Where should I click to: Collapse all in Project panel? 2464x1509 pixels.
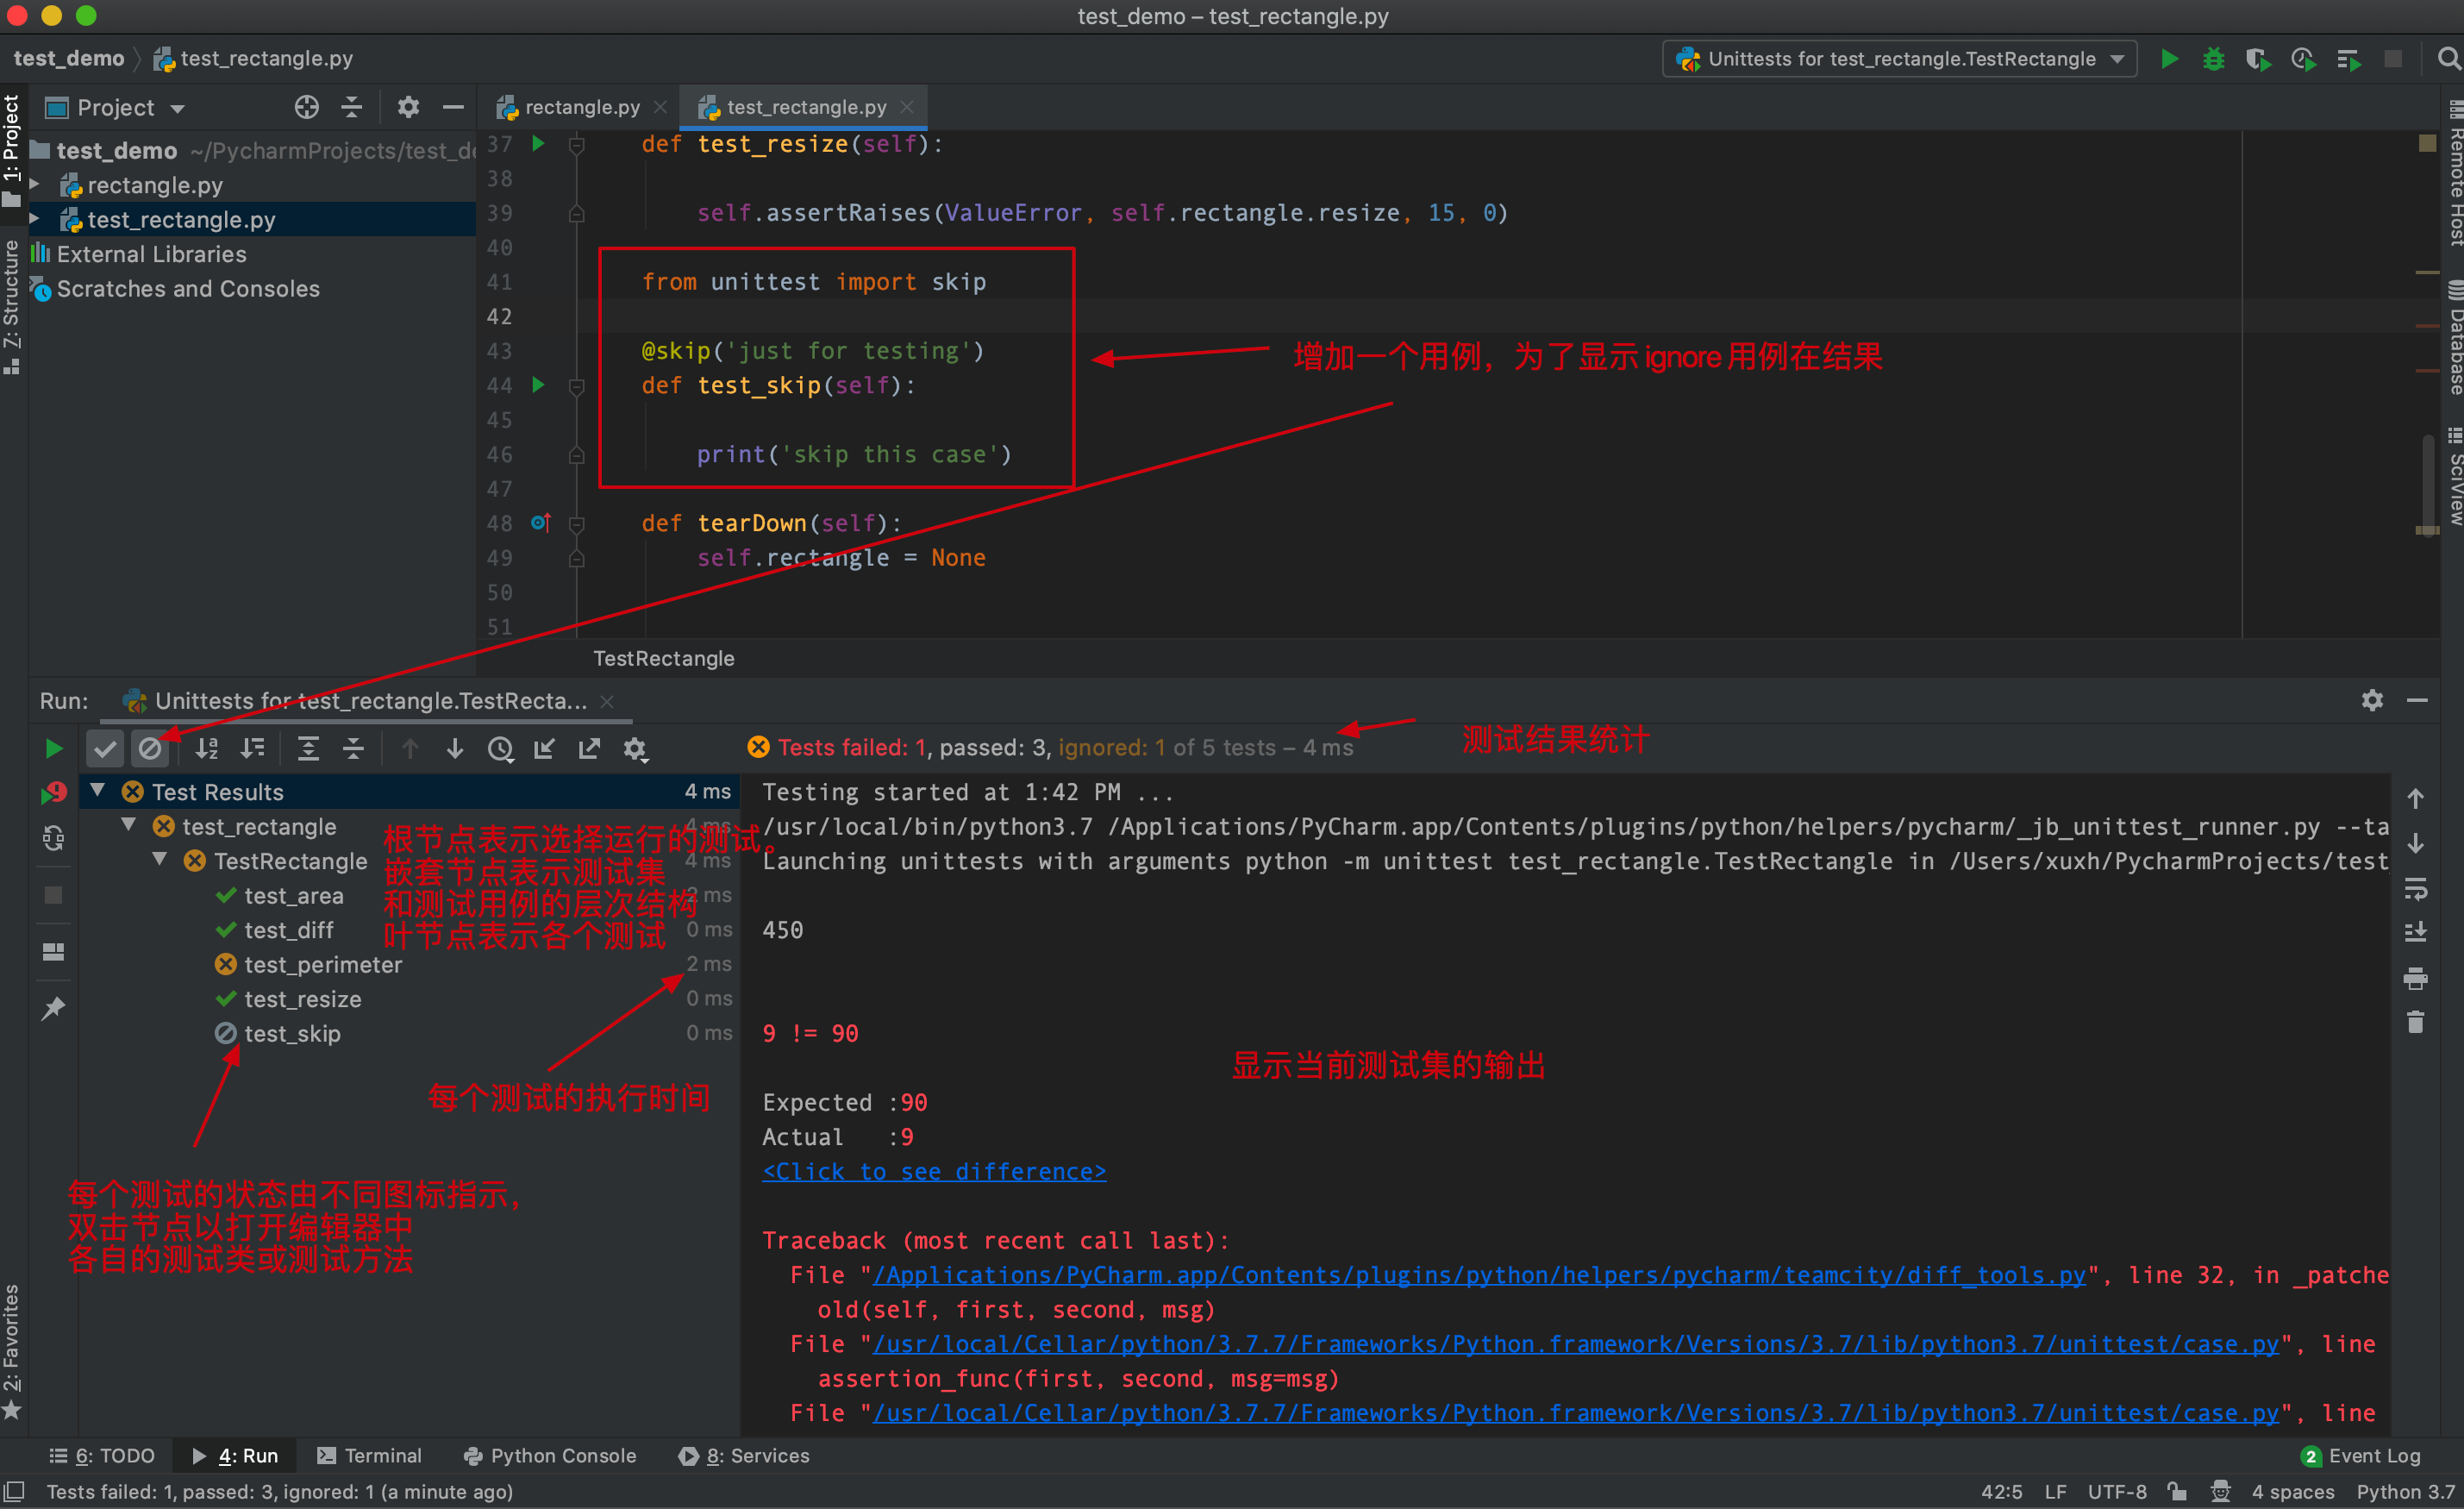tap(352, 107)
